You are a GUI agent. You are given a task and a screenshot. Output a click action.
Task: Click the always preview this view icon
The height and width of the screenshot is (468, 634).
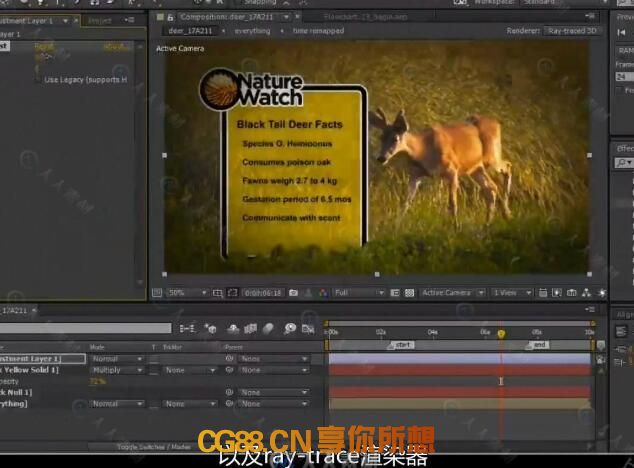point(157,292)
